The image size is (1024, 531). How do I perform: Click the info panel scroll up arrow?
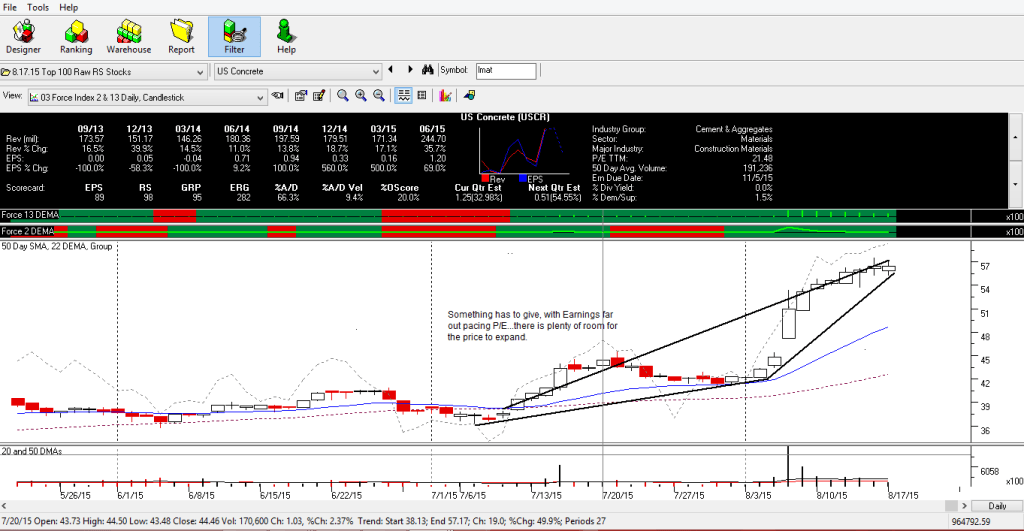[x=1015, y=137]
